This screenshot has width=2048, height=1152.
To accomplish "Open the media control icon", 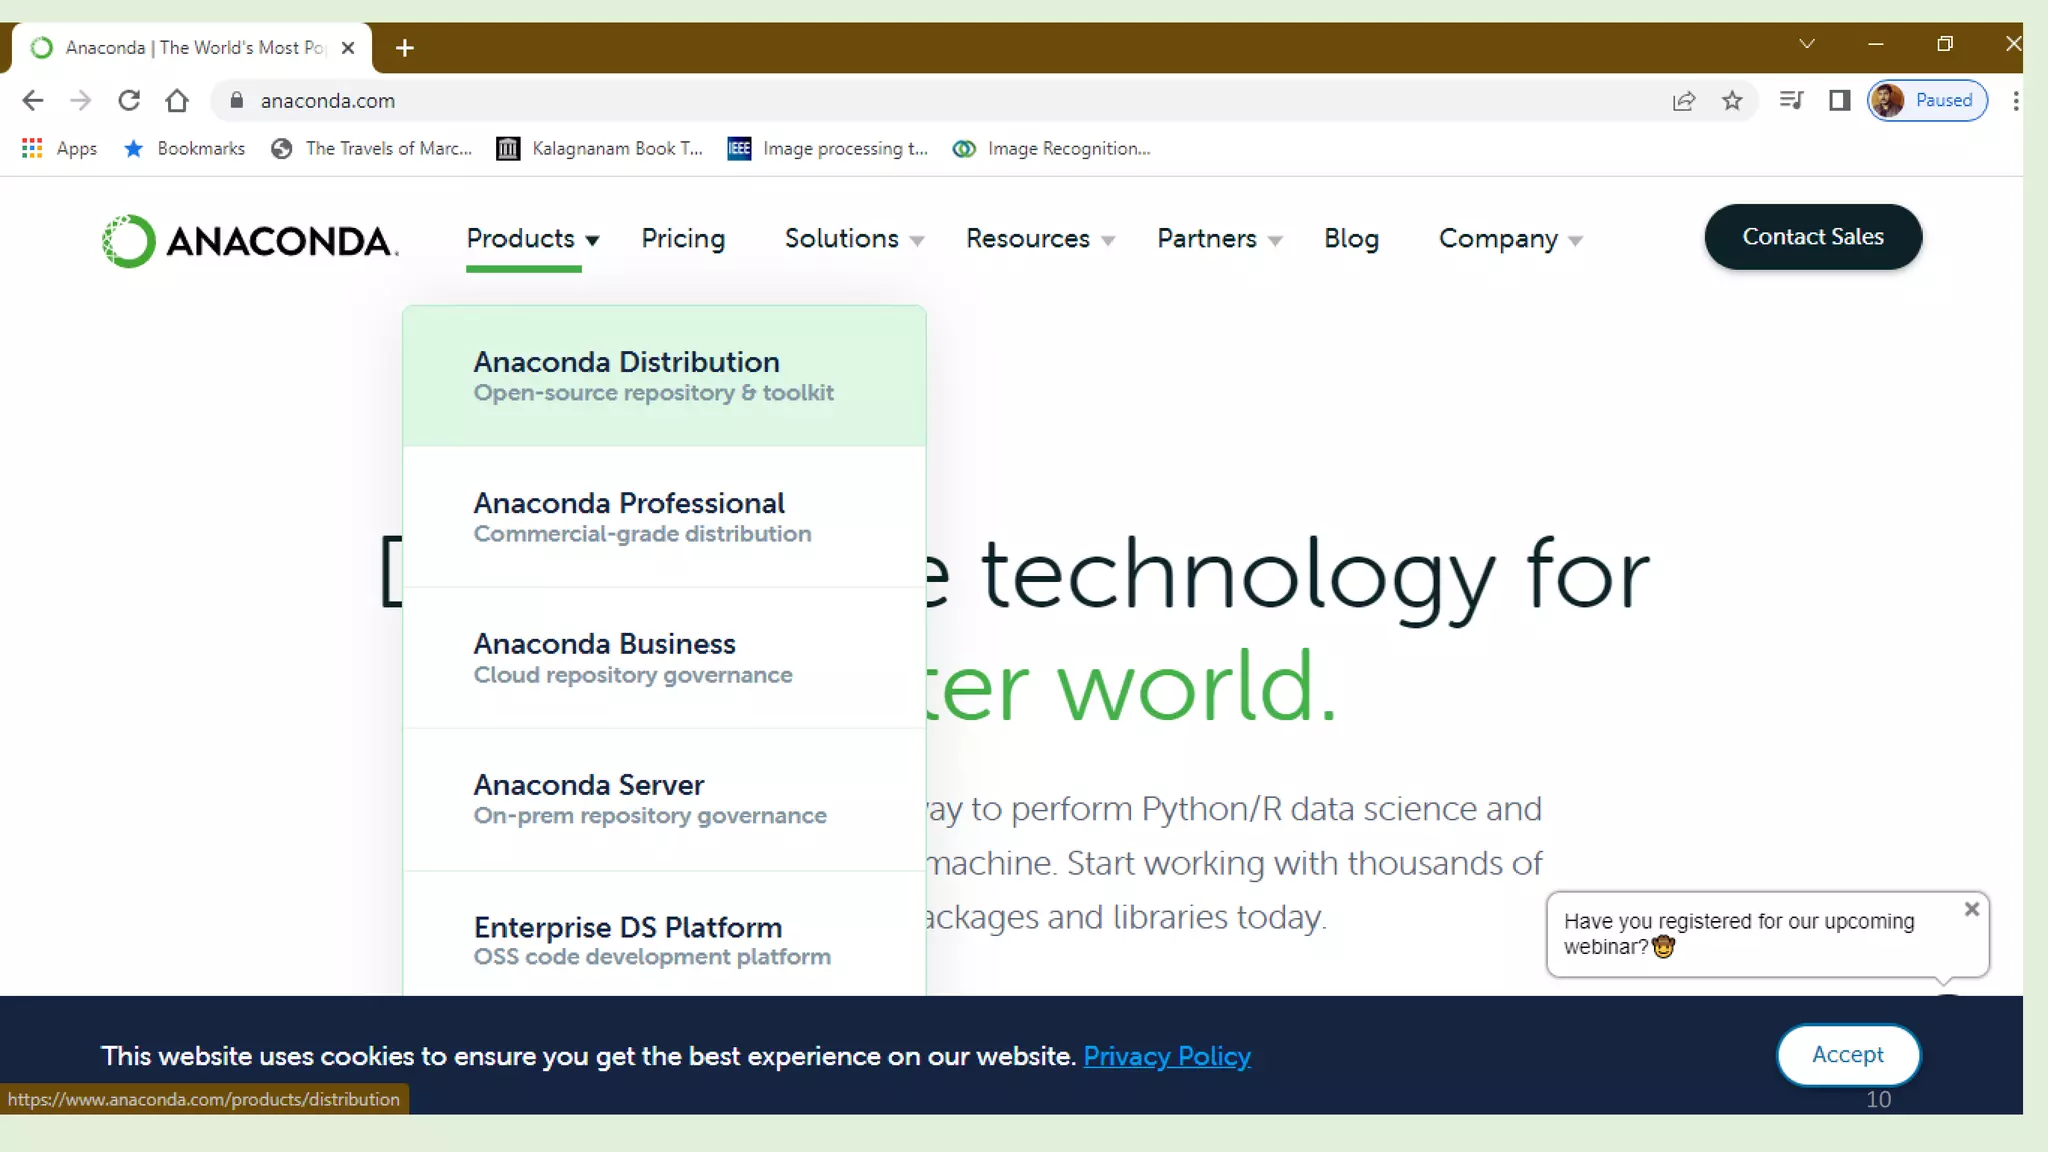I will tap(1790, 100).
